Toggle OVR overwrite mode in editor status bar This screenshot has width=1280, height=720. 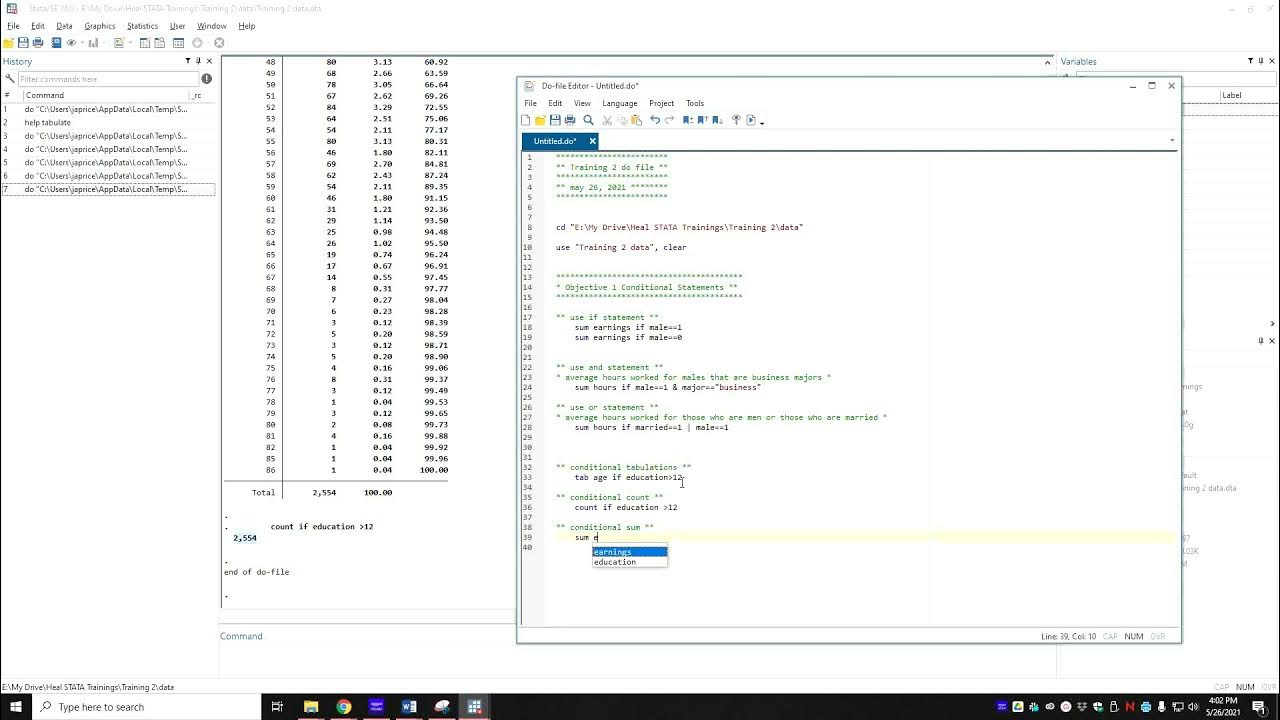[1158, 636]
